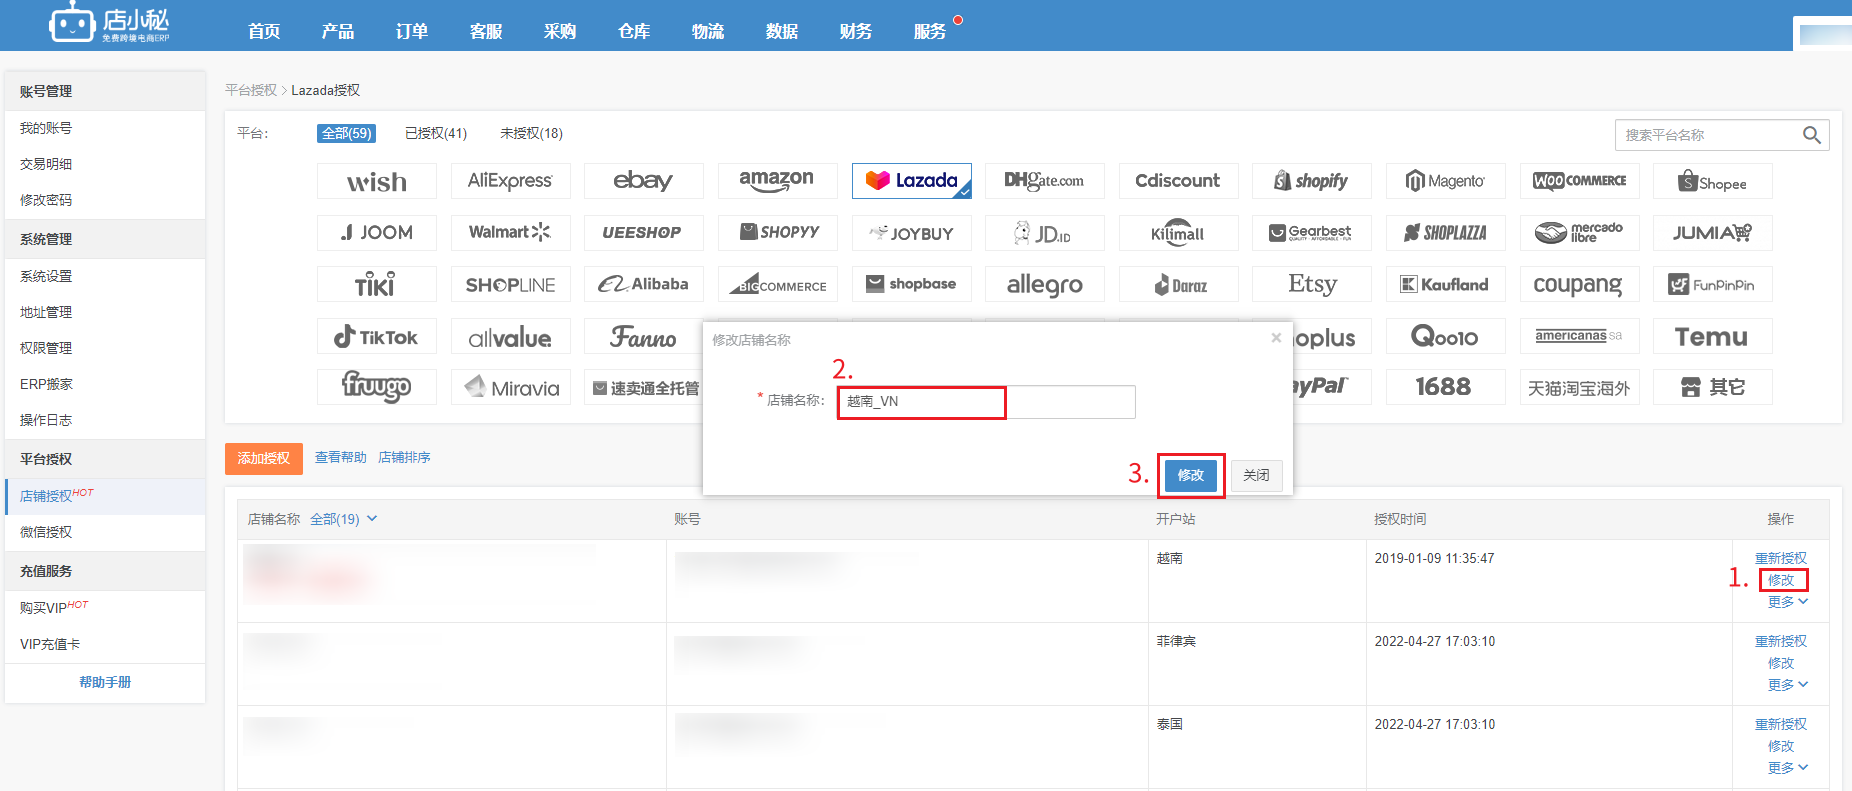Screen dimensions: 1852x791
Task: Open the 首页 top menu
Action: click(x=264, y=31)
